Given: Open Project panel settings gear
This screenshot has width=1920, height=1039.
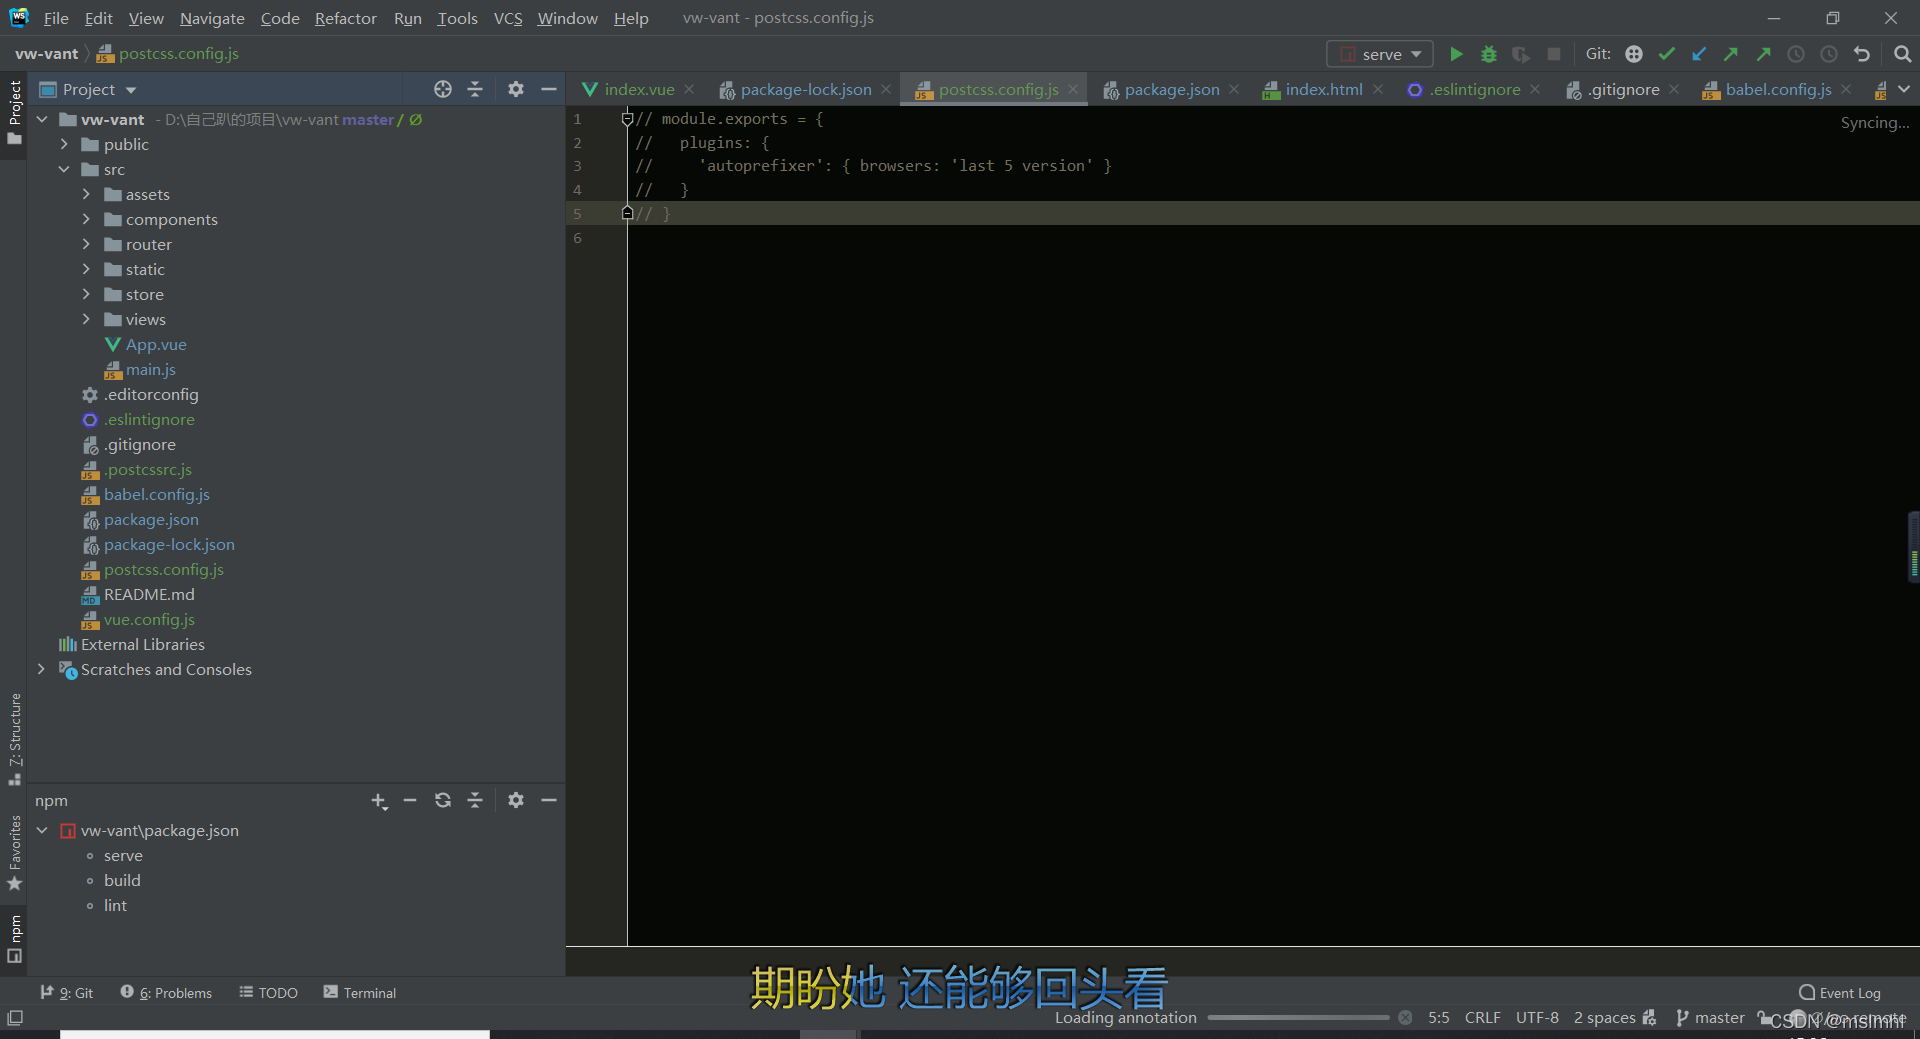Looking at the screenshot, I should click(x=516, y=89).
